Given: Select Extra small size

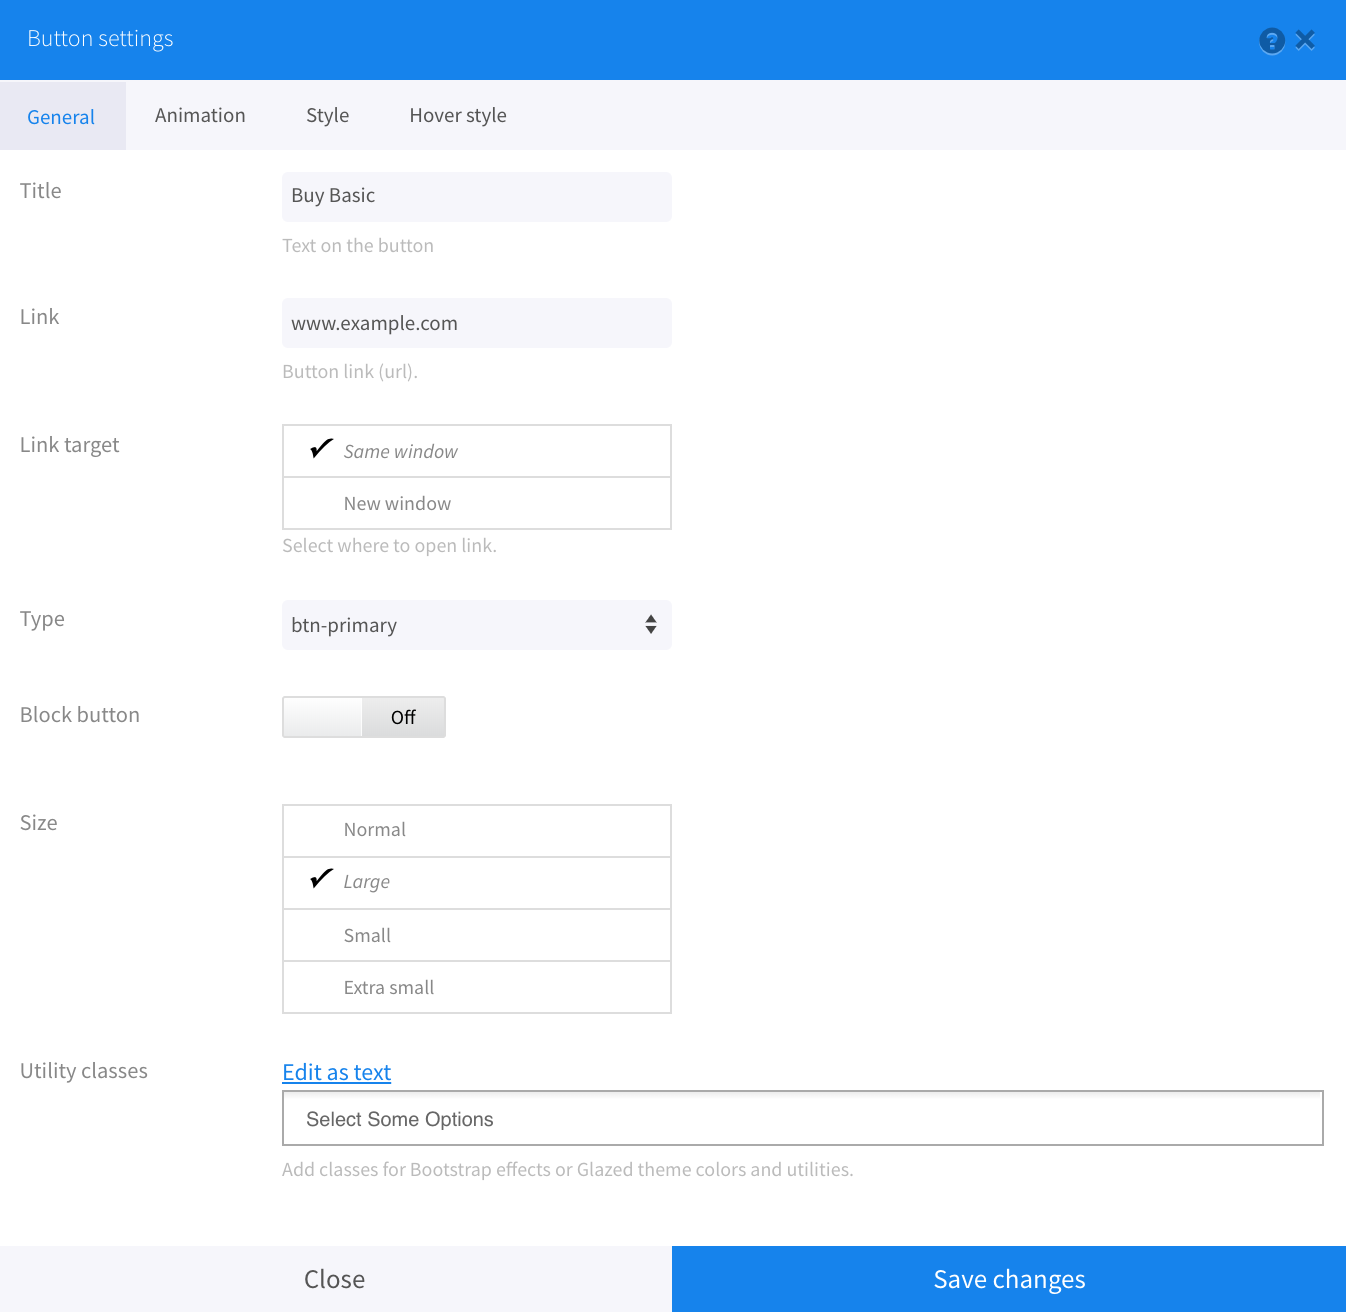Looking at the screenshot, I should 476,988.
